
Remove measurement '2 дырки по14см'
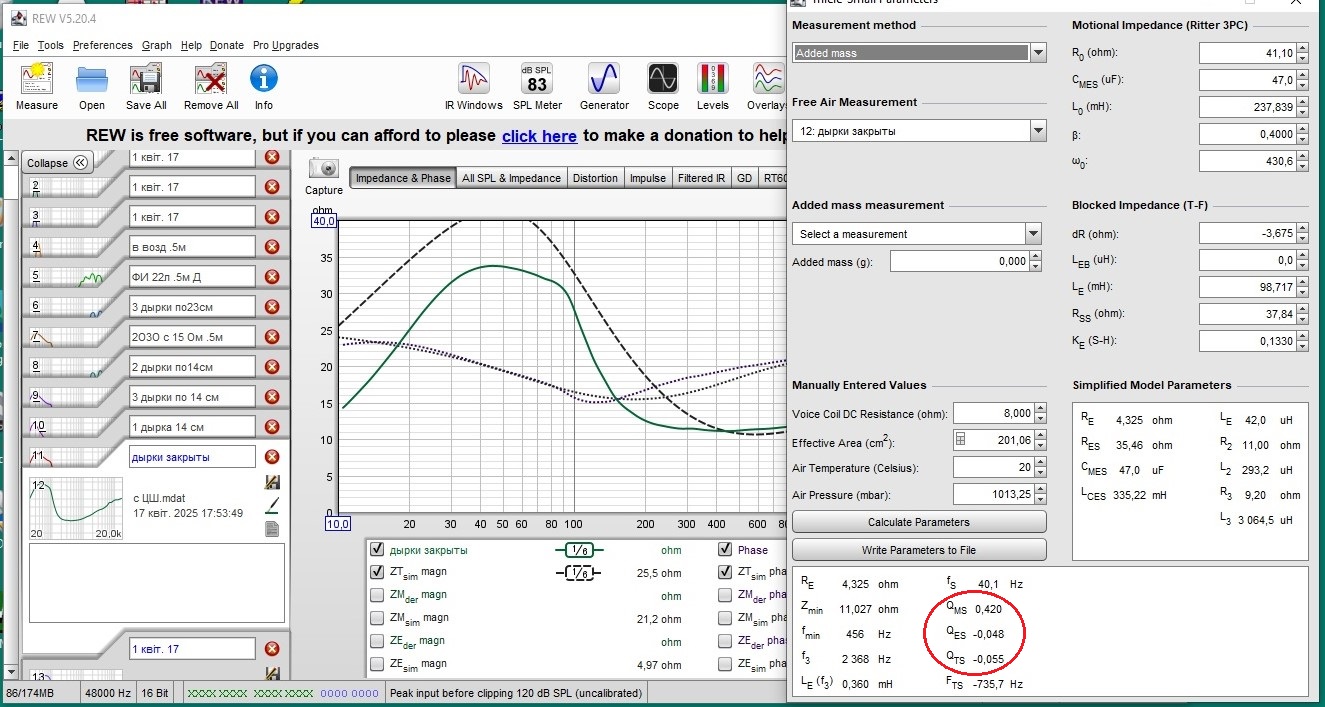pyautogui.click(x=271, y=366)
